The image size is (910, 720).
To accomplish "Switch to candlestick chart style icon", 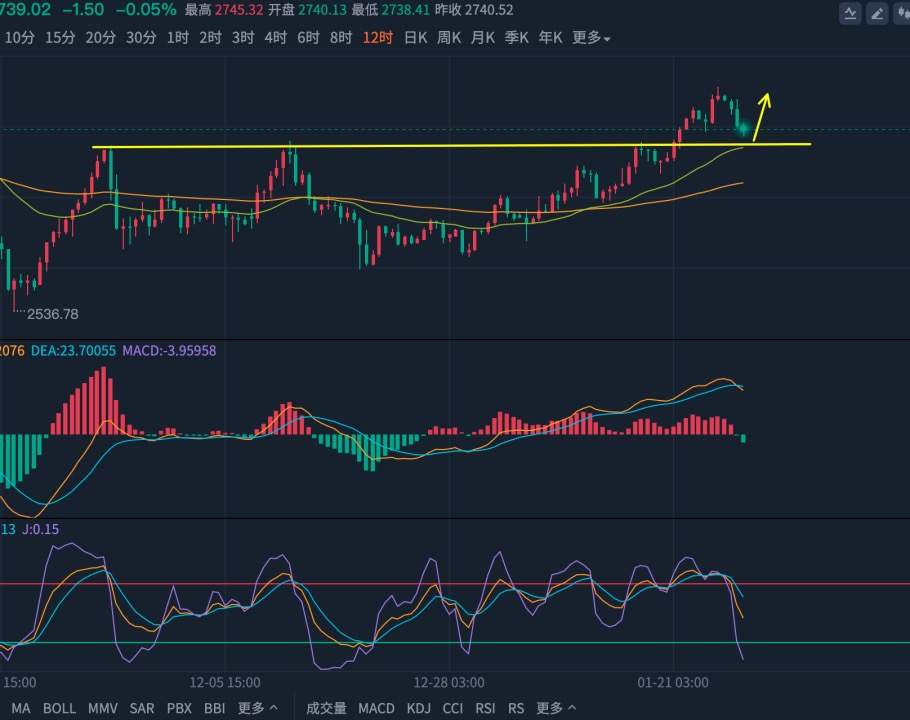I will point(902,13).
